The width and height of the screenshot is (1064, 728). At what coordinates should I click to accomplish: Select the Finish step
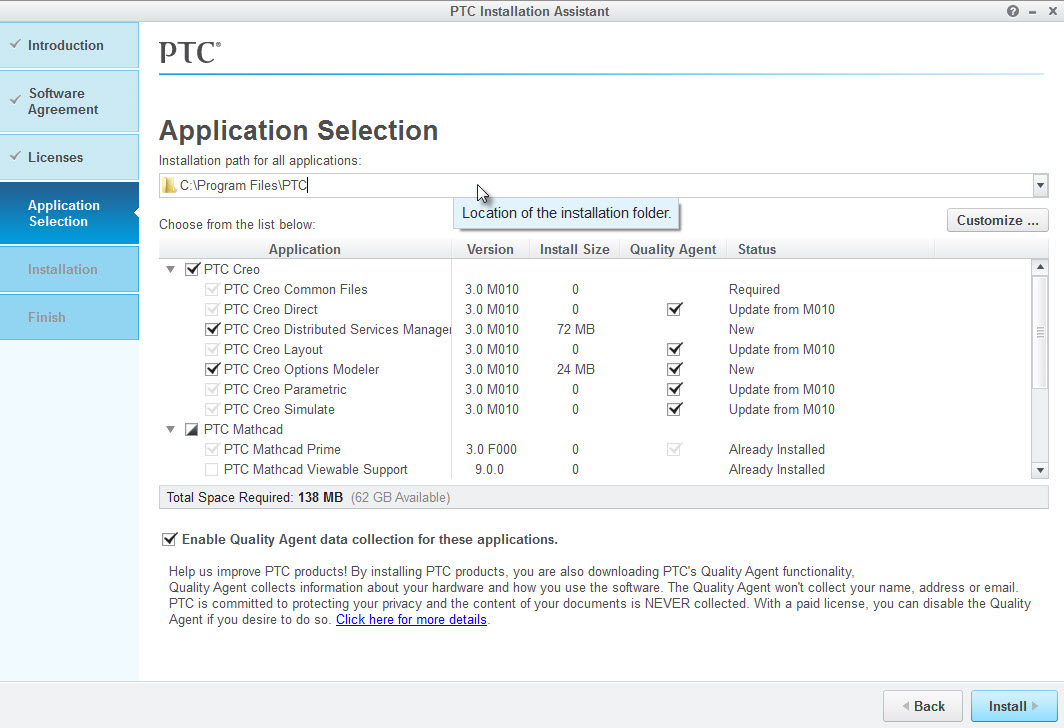point(69,317)
